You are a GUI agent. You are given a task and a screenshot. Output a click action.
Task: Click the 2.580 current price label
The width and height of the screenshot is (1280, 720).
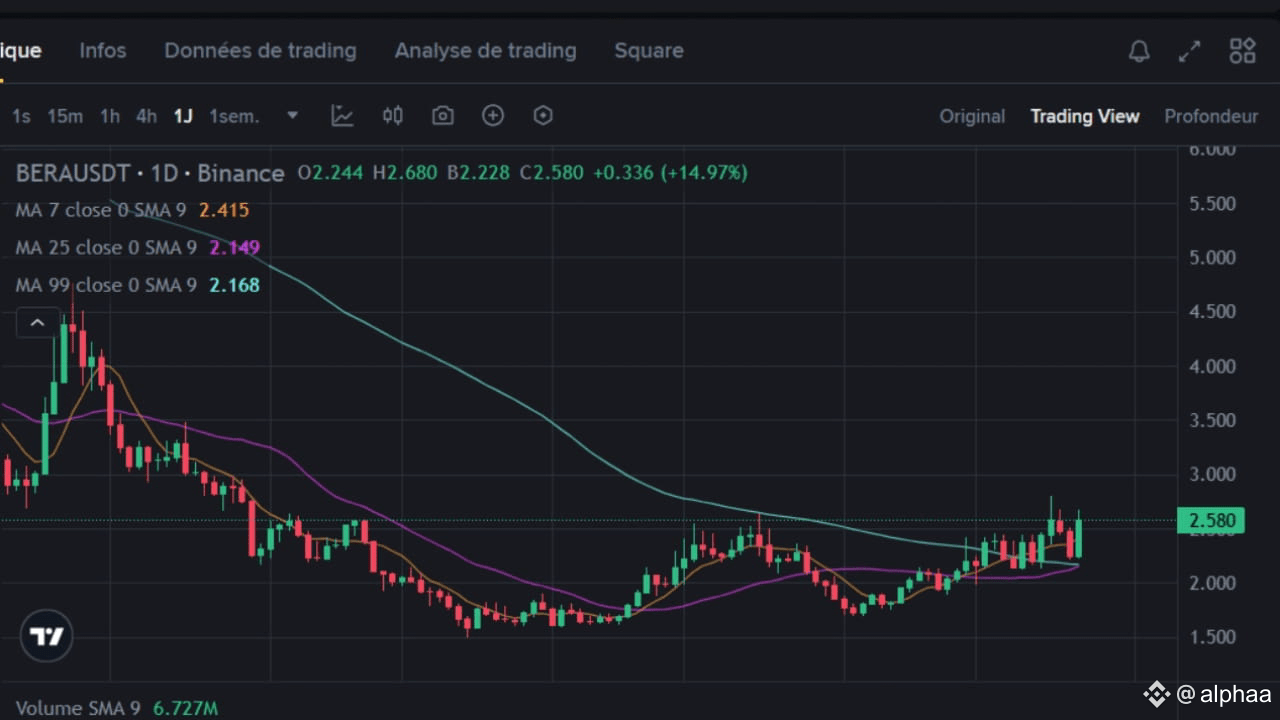point(1211,520)
